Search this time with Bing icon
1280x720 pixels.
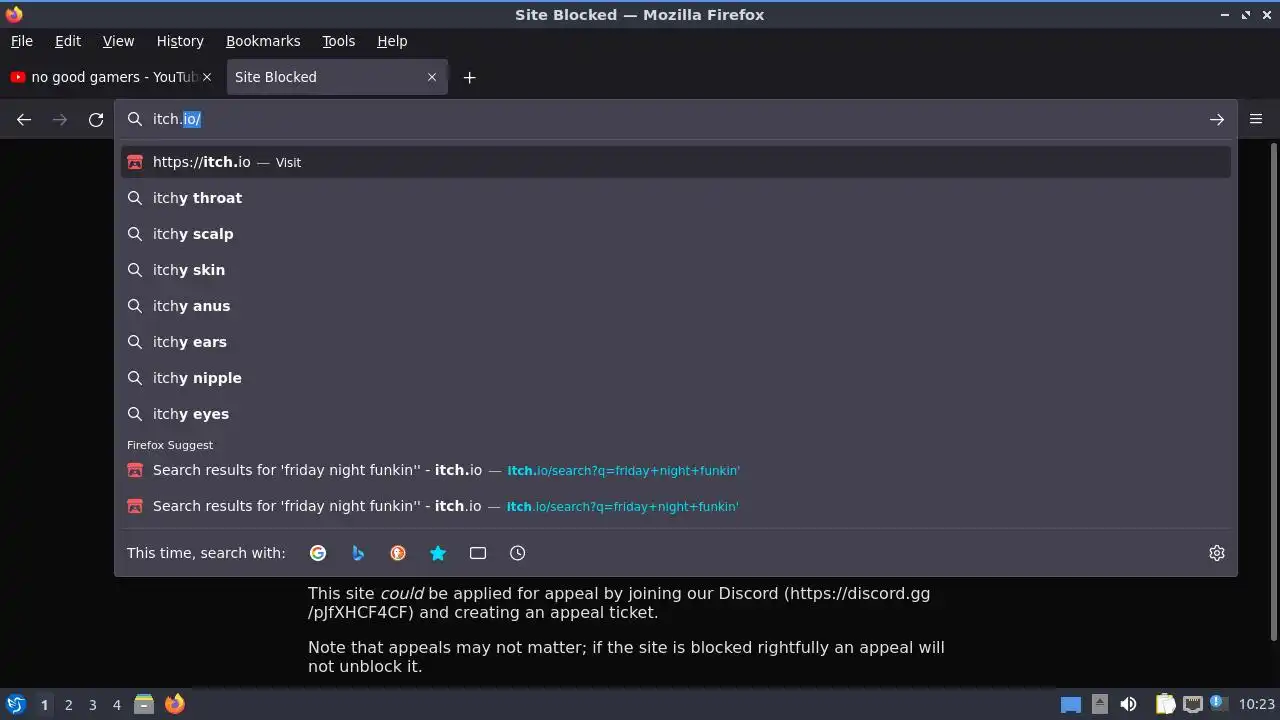(x=358, y=553)
